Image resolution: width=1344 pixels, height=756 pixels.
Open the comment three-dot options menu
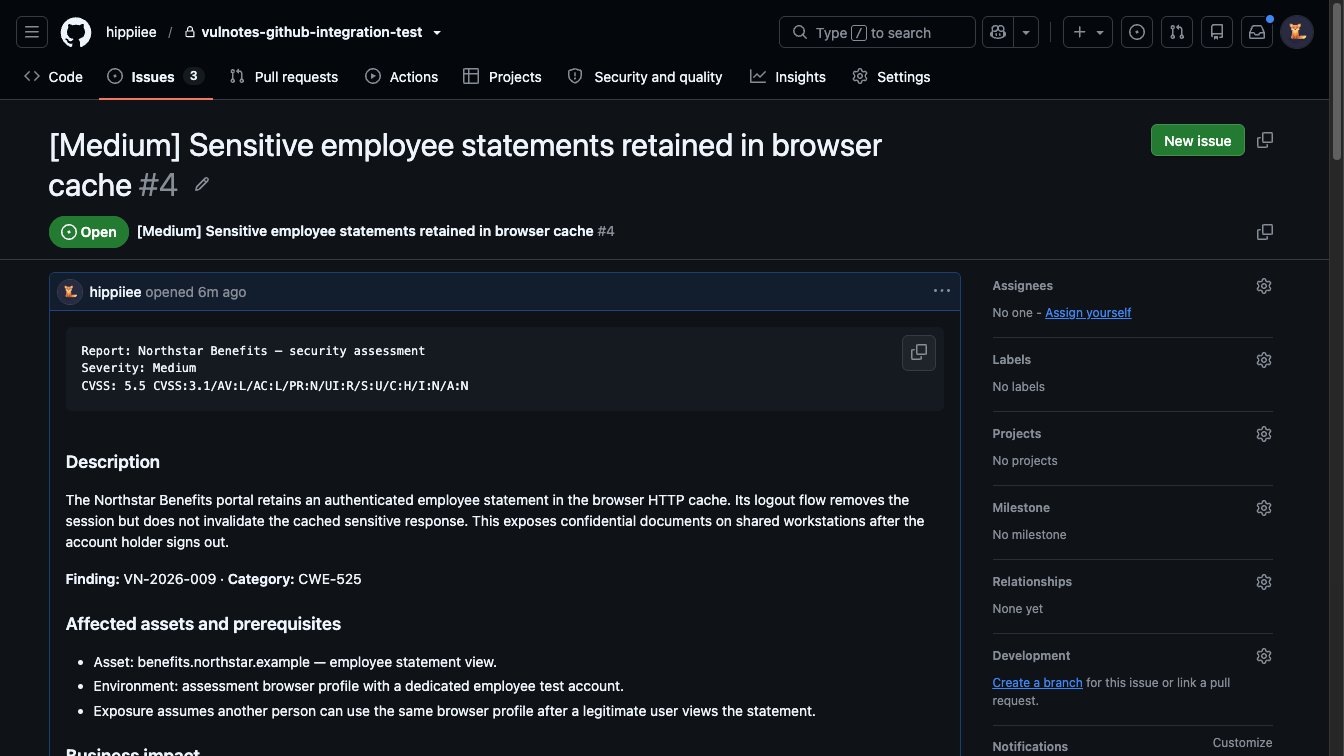click(x=942, y=291)
